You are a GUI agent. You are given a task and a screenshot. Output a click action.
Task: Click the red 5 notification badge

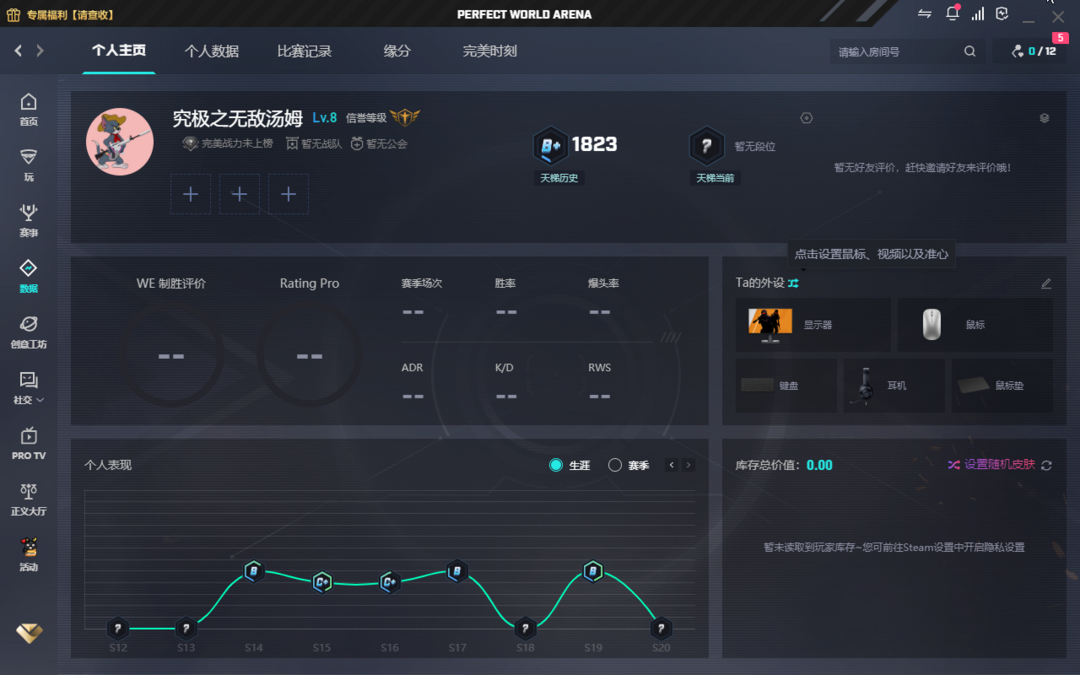(1060, 38)
